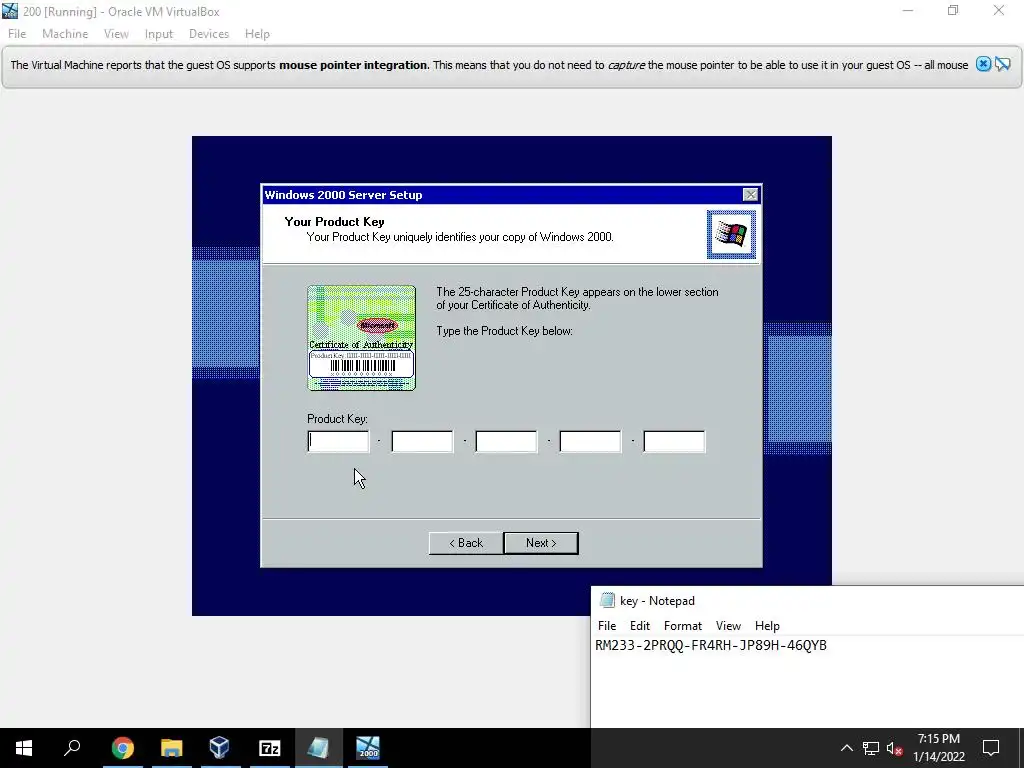The width and height of the screenshot is (1024, 768).
Task: Focus the first Product Key field
Action: click(338, 441)
